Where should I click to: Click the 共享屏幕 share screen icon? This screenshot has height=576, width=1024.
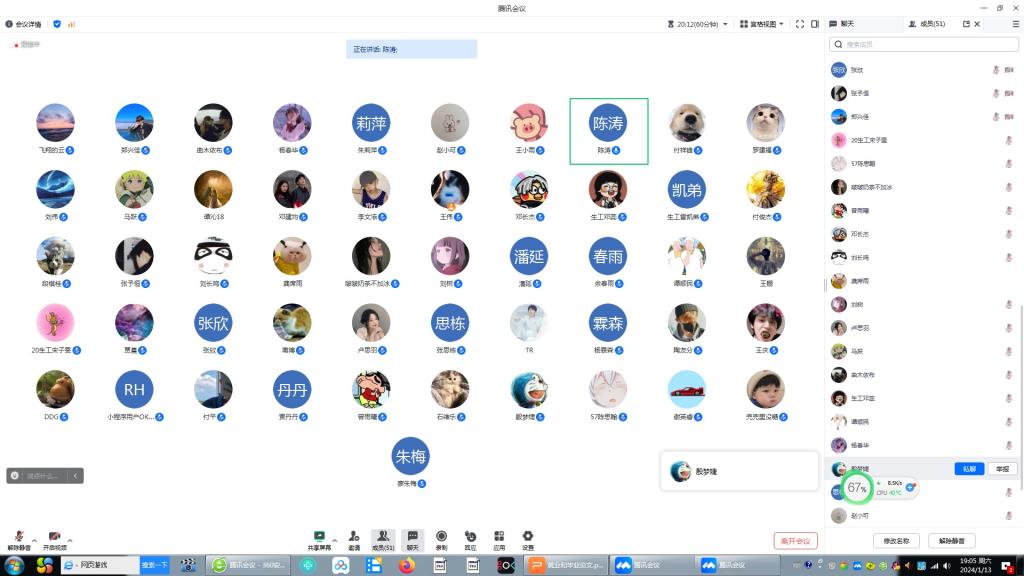320,537
